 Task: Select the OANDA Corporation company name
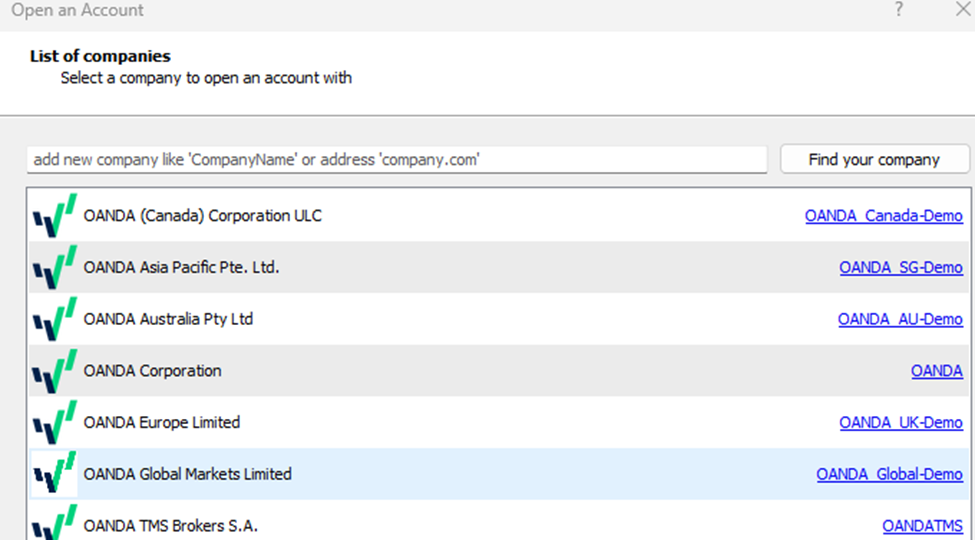153,371
